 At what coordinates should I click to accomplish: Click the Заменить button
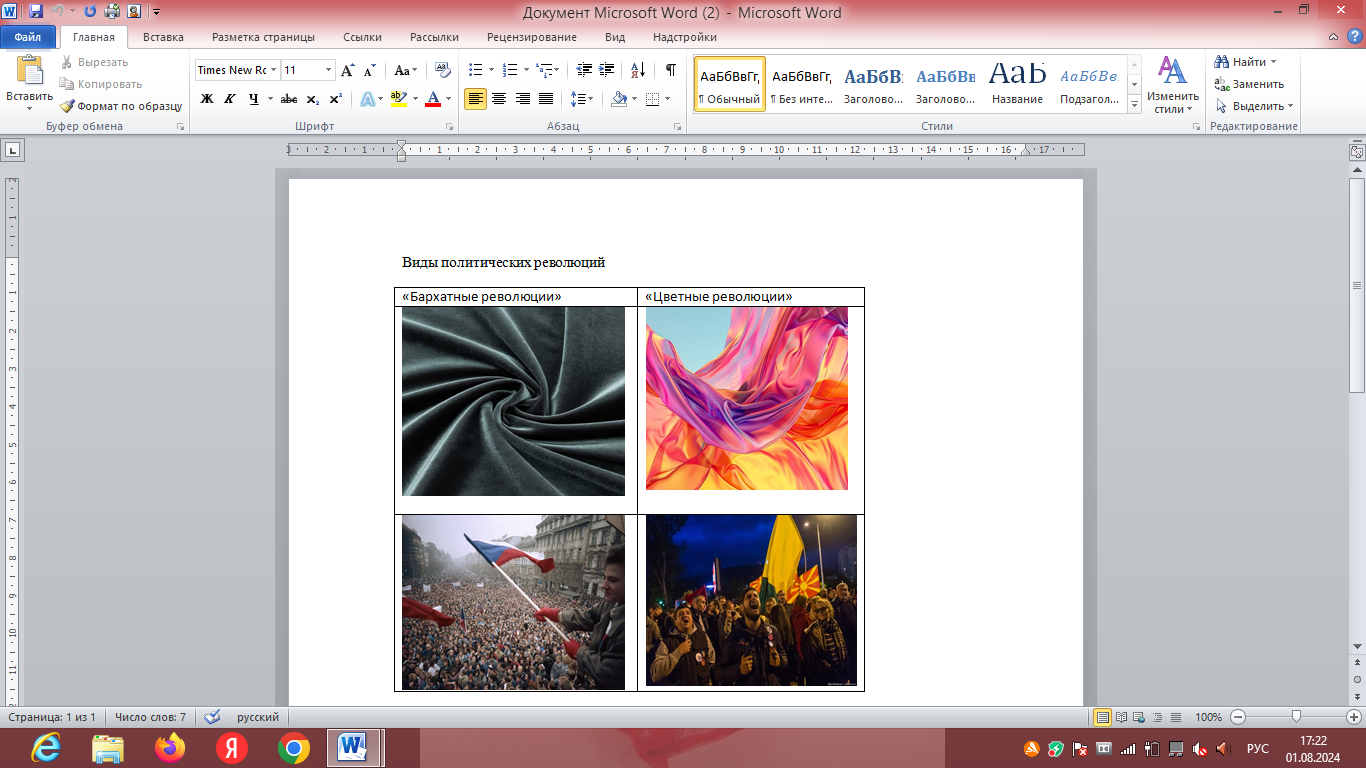pyautogui.click(x=1251, y=84)
